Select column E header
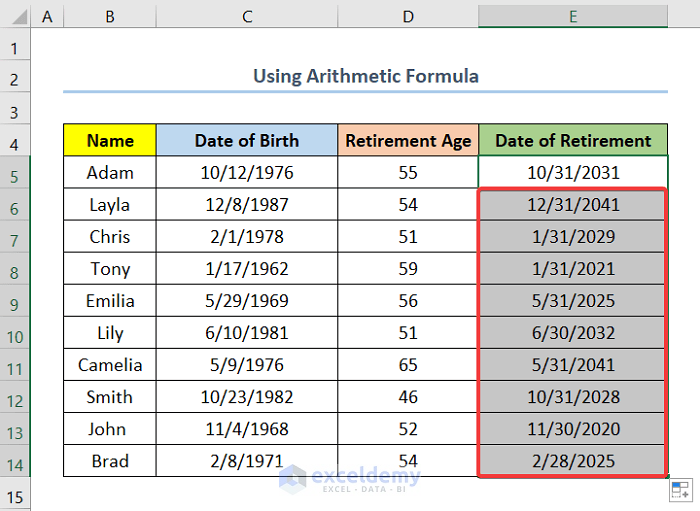This screenshot has height=511, width=700. [573, 16]
